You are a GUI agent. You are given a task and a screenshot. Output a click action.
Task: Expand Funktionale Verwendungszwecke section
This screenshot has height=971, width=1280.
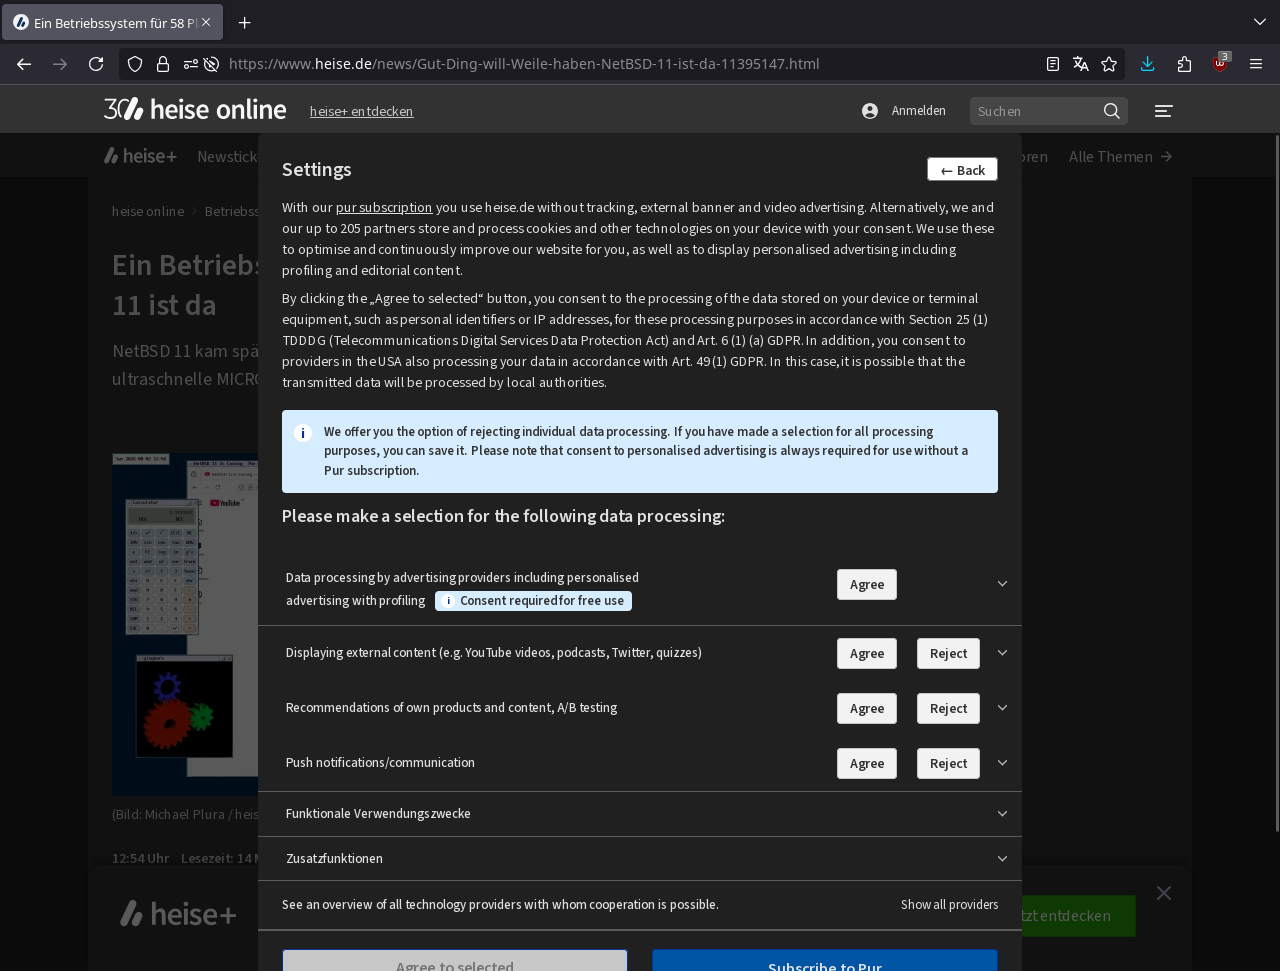640,814
